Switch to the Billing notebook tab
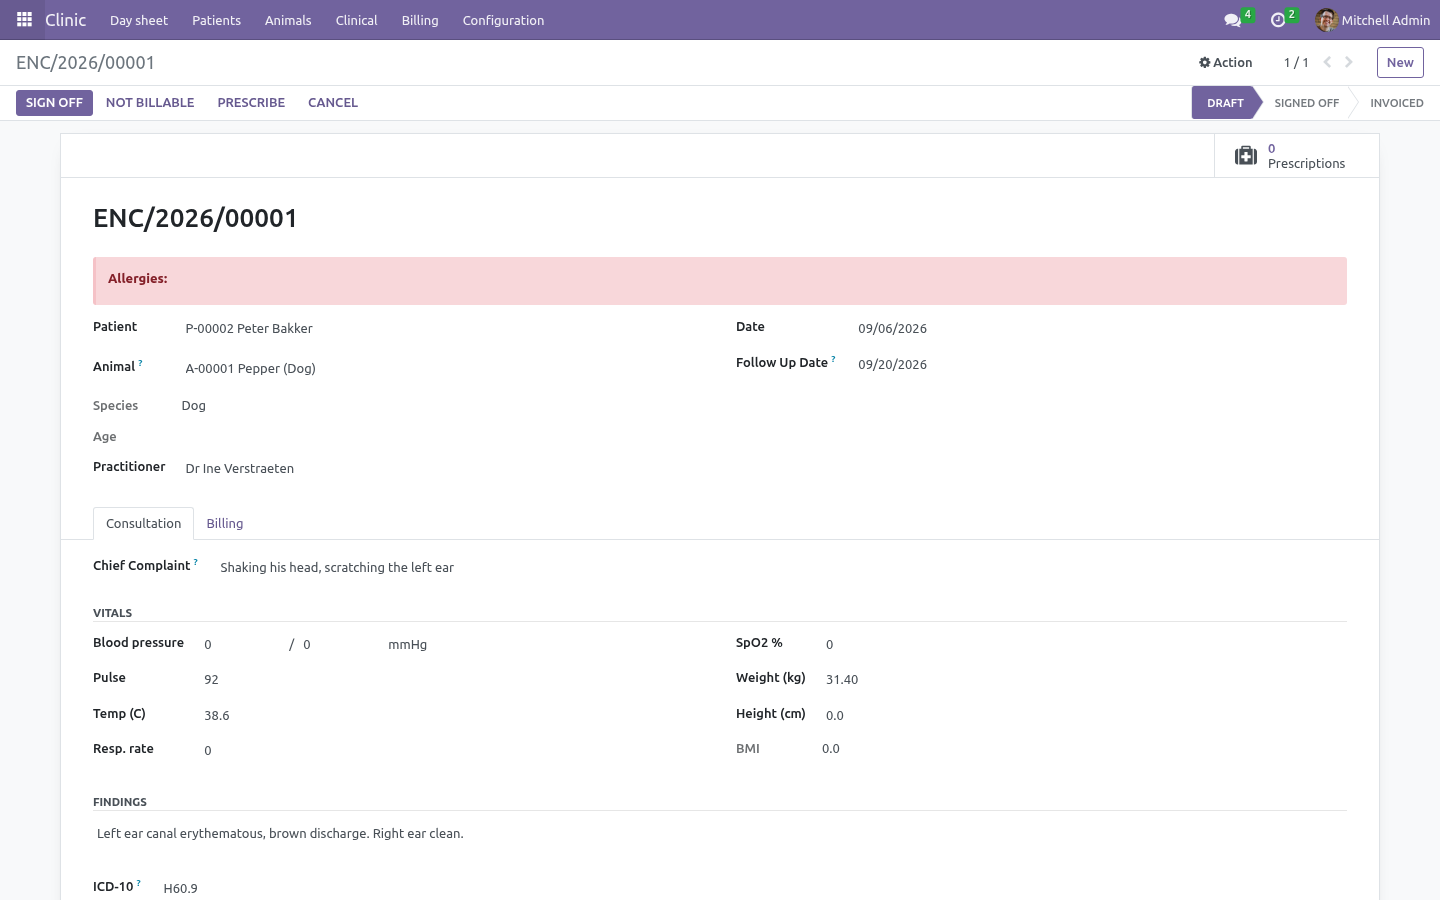The image size is (1440, 900). tap(225, 523)
